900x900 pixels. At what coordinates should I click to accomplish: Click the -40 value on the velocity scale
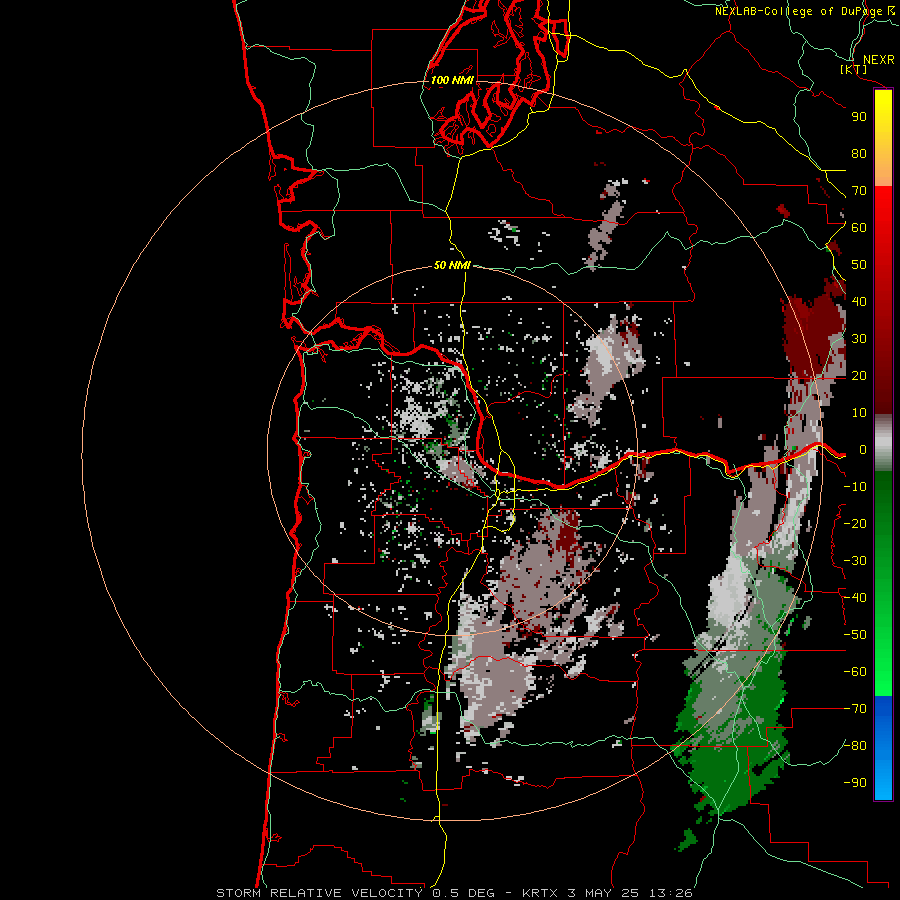855,598
